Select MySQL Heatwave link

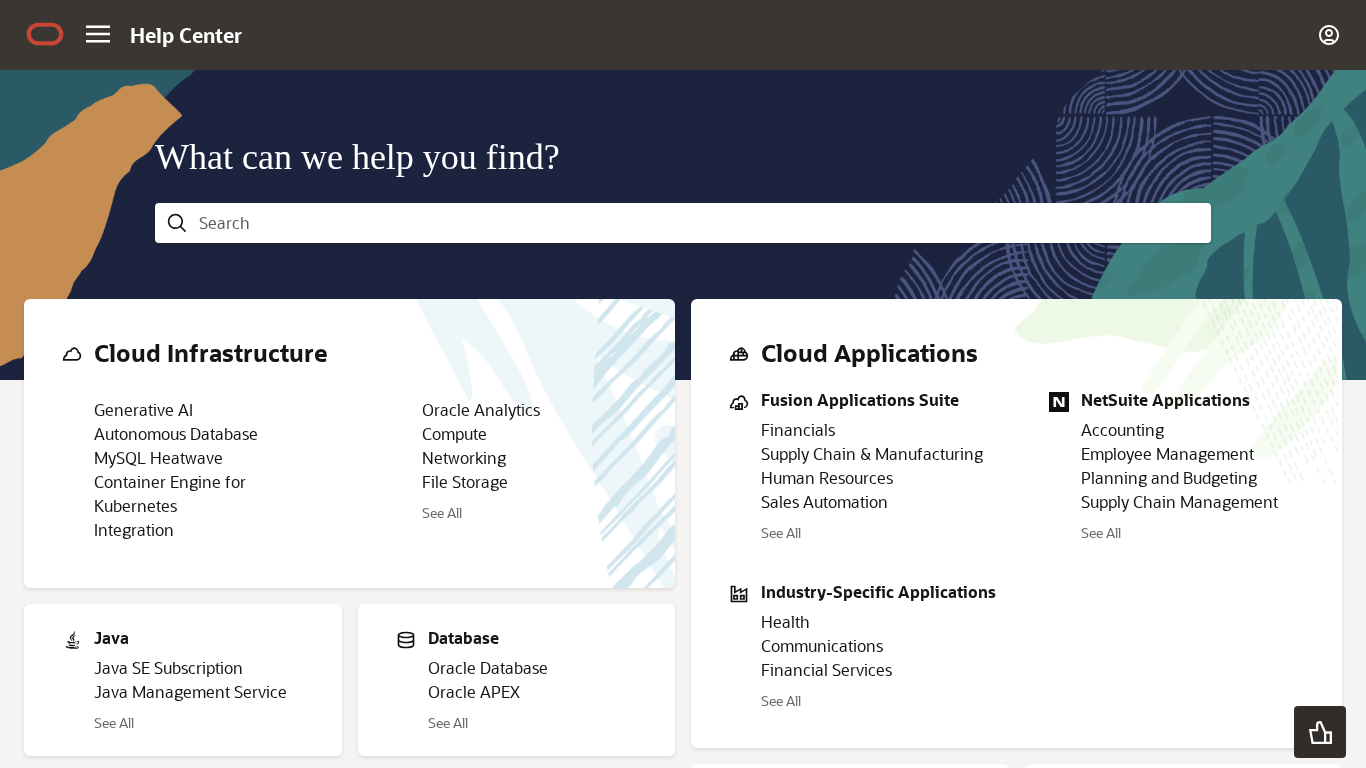click(158, 458)
